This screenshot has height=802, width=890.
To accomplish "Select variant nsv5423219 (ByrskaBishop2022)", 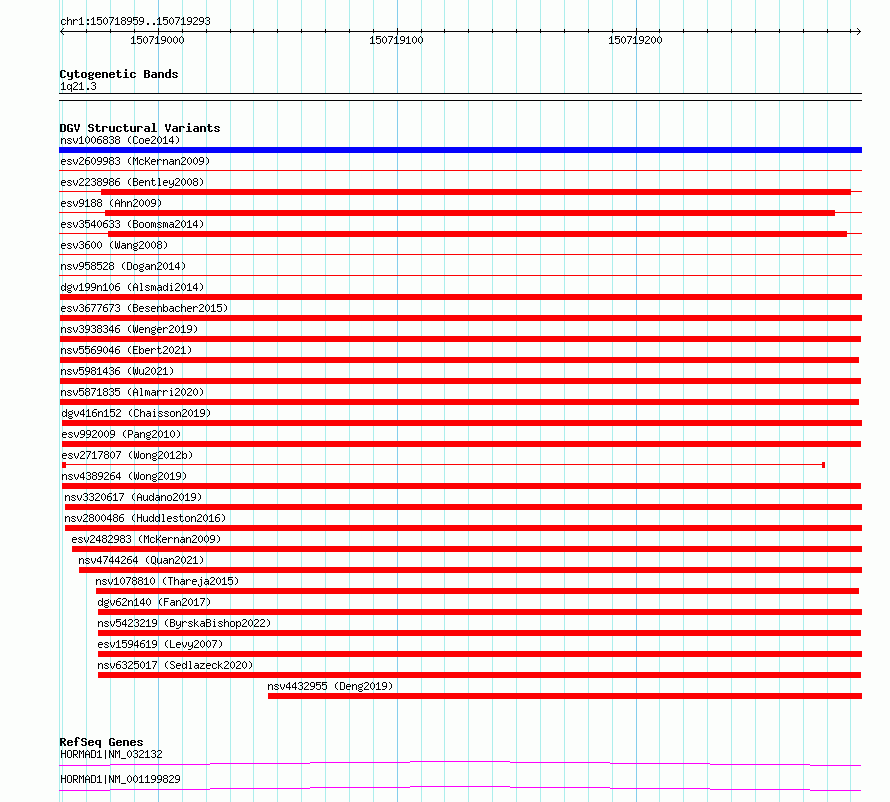I will click(184, 623).
